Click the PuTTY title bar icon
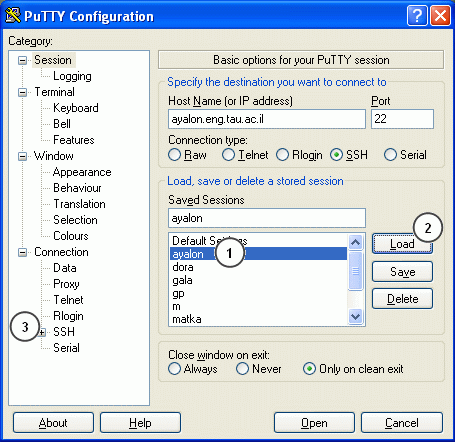Viewport: 455px width, 442px height. pos(13,16)
